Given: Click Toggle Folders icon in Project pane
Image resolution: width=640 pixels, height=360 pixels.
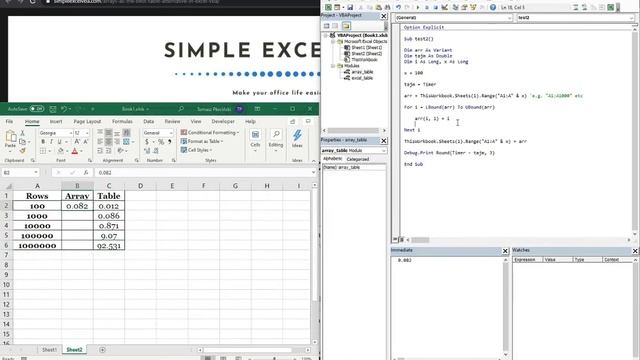Looking at the screenshot, I should point(346,26).
